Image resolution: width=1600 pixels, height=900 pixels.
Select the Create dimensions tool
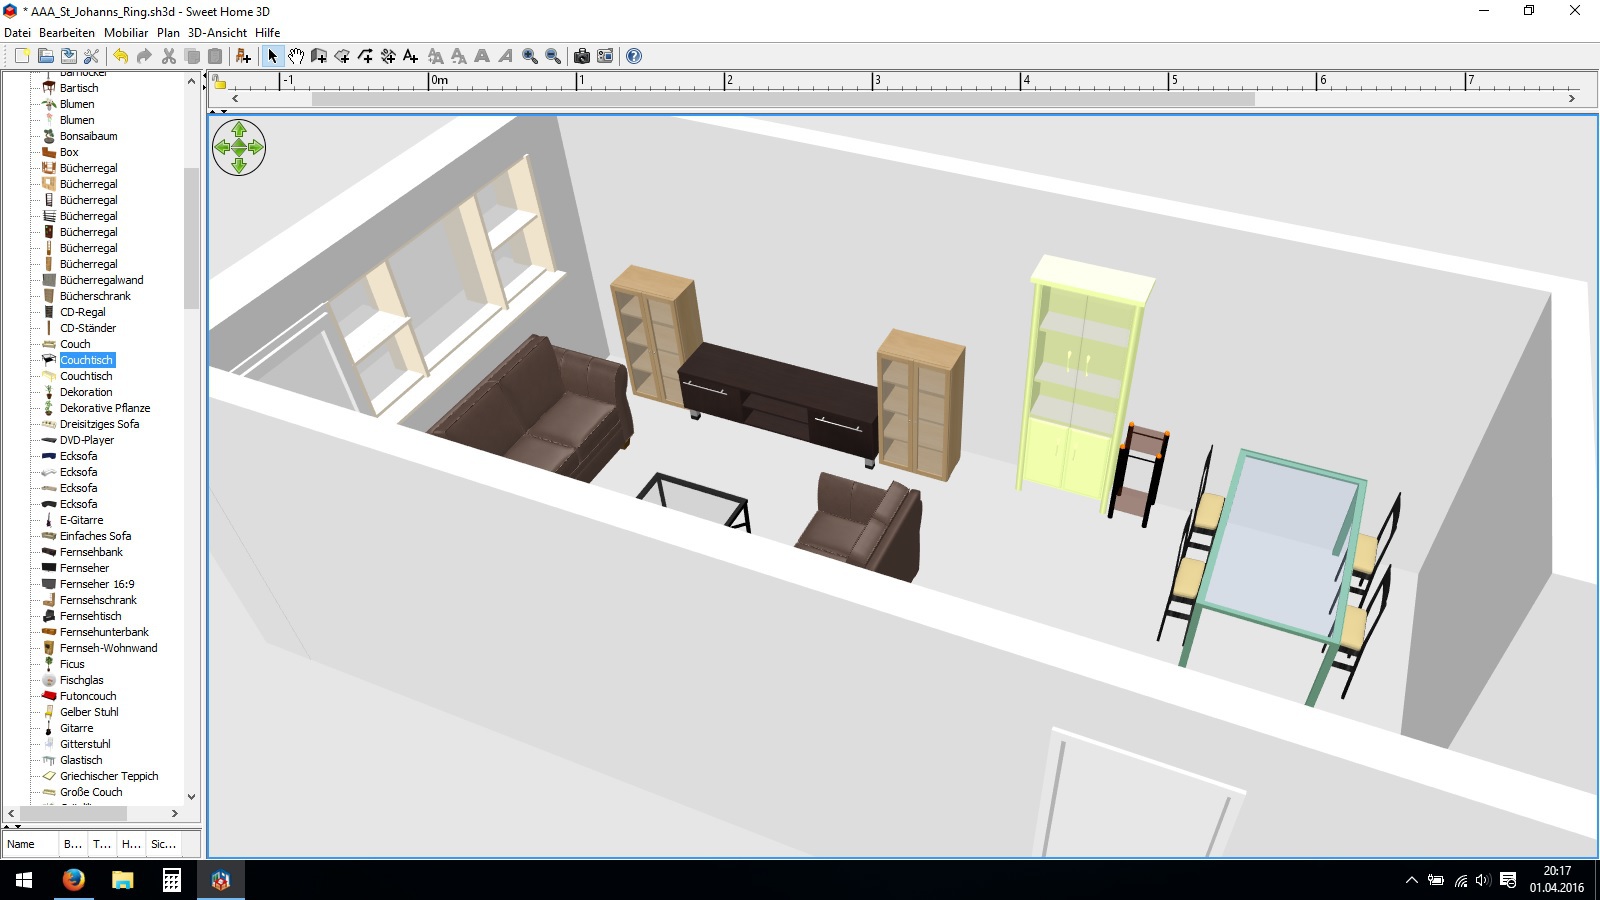[388, 56]
